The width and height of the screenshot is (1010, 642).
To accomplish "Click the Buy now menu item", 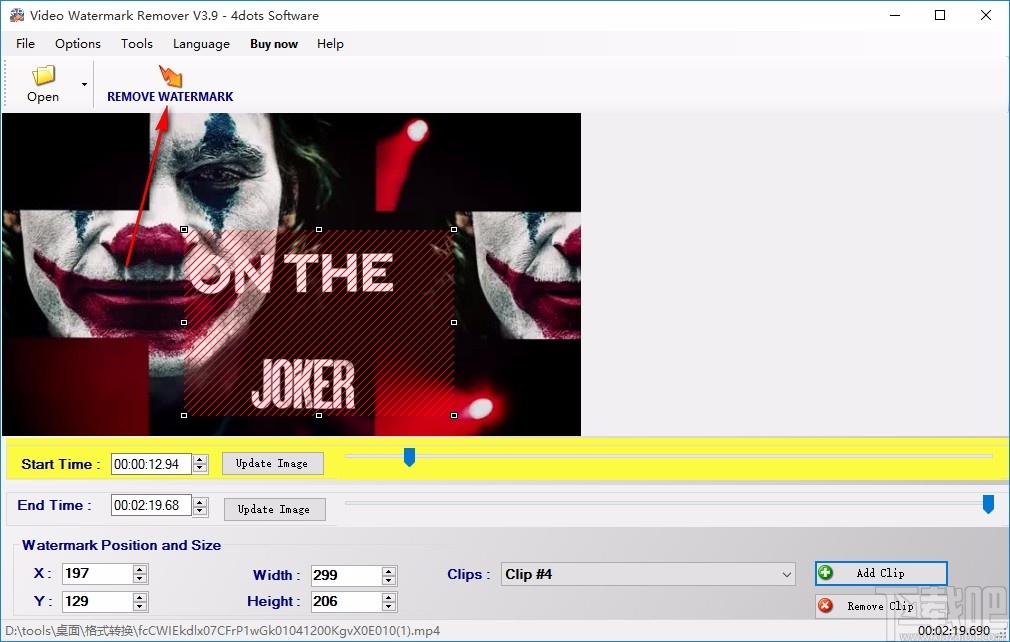I will click(x=273, y=44).
